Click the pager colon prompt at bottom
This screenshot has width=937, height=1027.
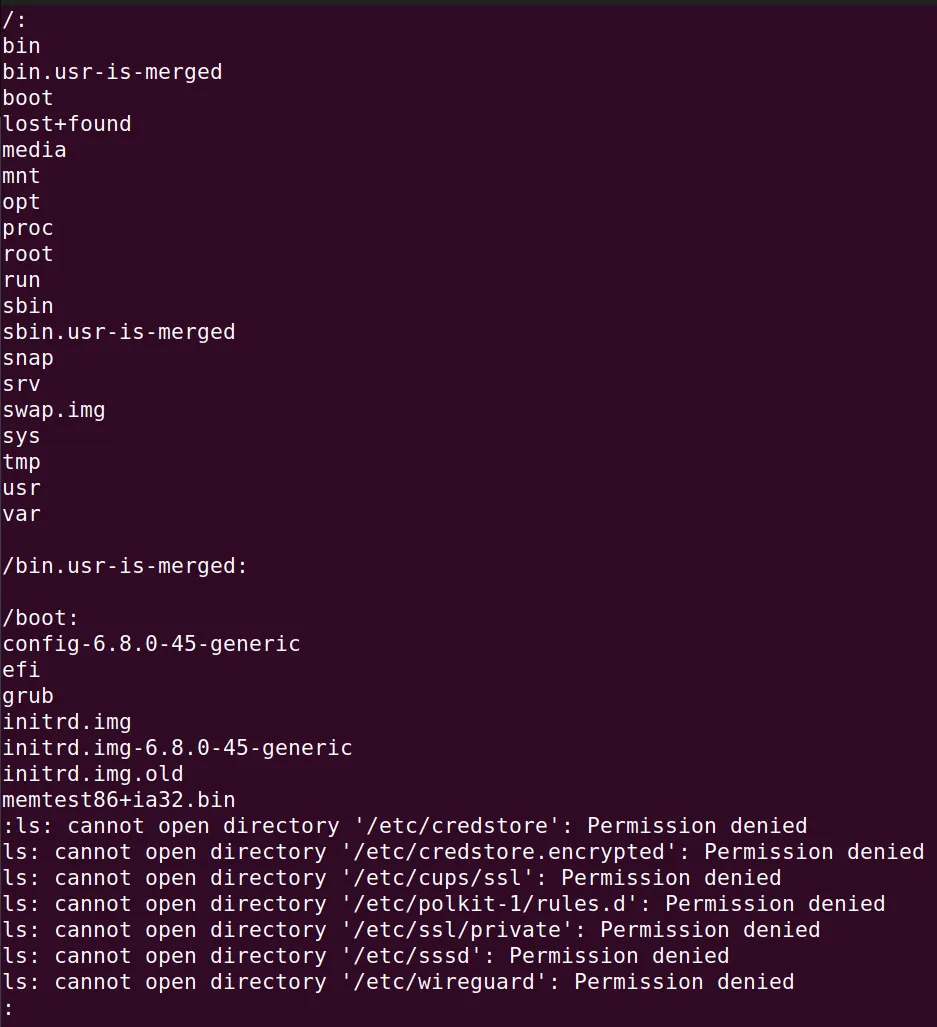tap(8, 1009)
